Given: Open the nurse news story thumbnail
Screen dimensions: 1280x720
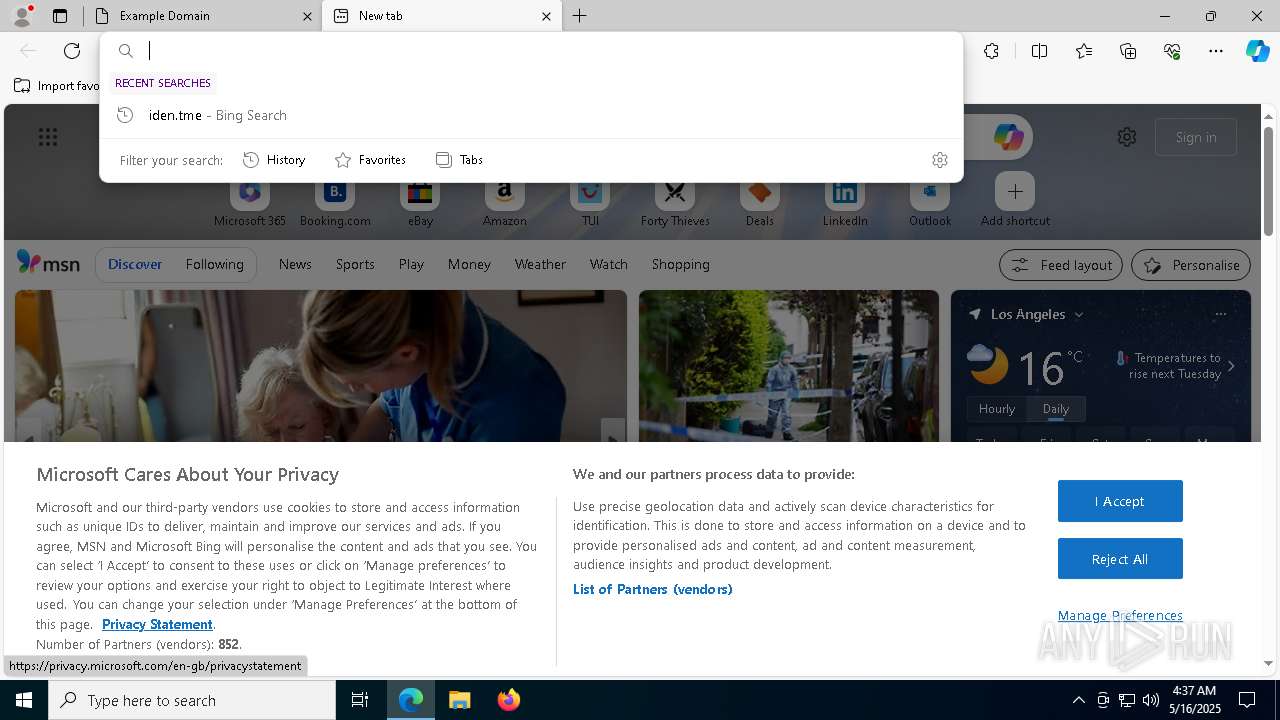Looking at the screenshot, I should pyautogui.click(x=321, y=366).
